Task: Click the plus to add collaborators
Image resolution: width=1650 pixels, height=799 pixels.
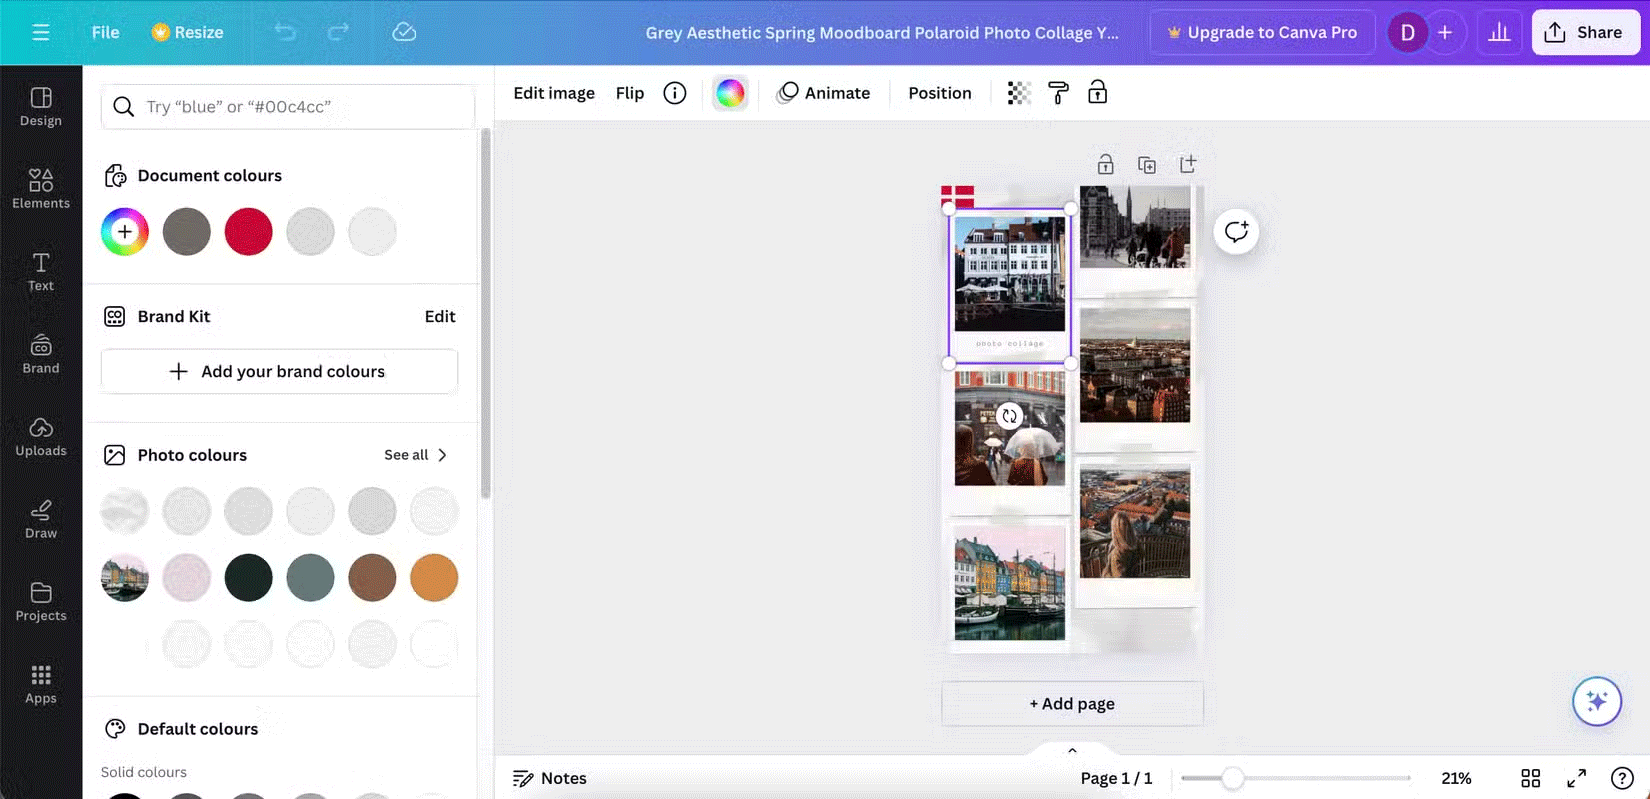Action: (x=1445, y=33)
